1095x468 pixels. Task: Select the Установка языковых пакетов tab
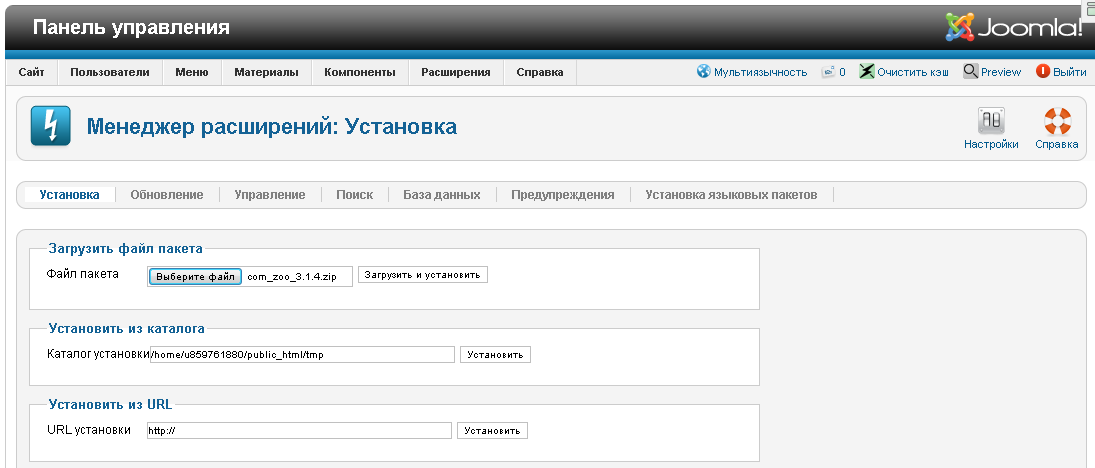pos(731,195)
